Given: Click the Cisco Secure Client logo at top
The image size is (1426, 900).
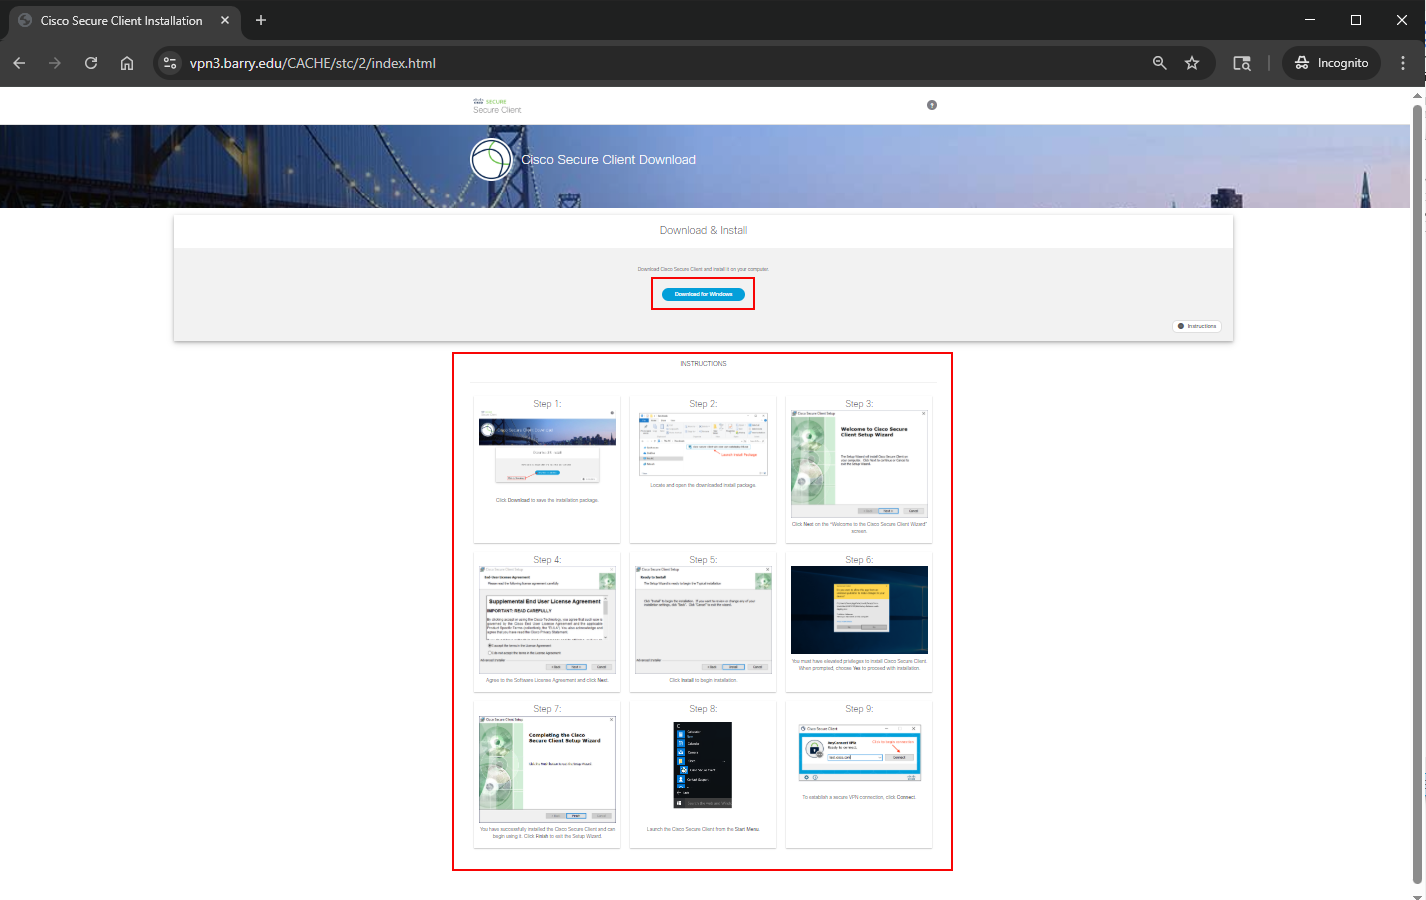Looking at the screenshot, I should pos(497,105).
